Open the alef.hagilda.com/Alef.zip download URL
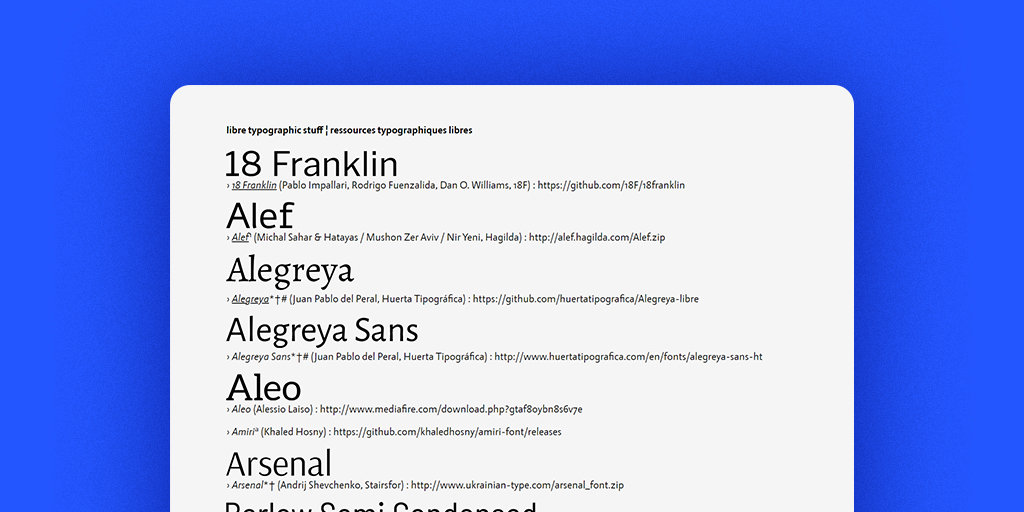1024x512 pixels. 597,238
